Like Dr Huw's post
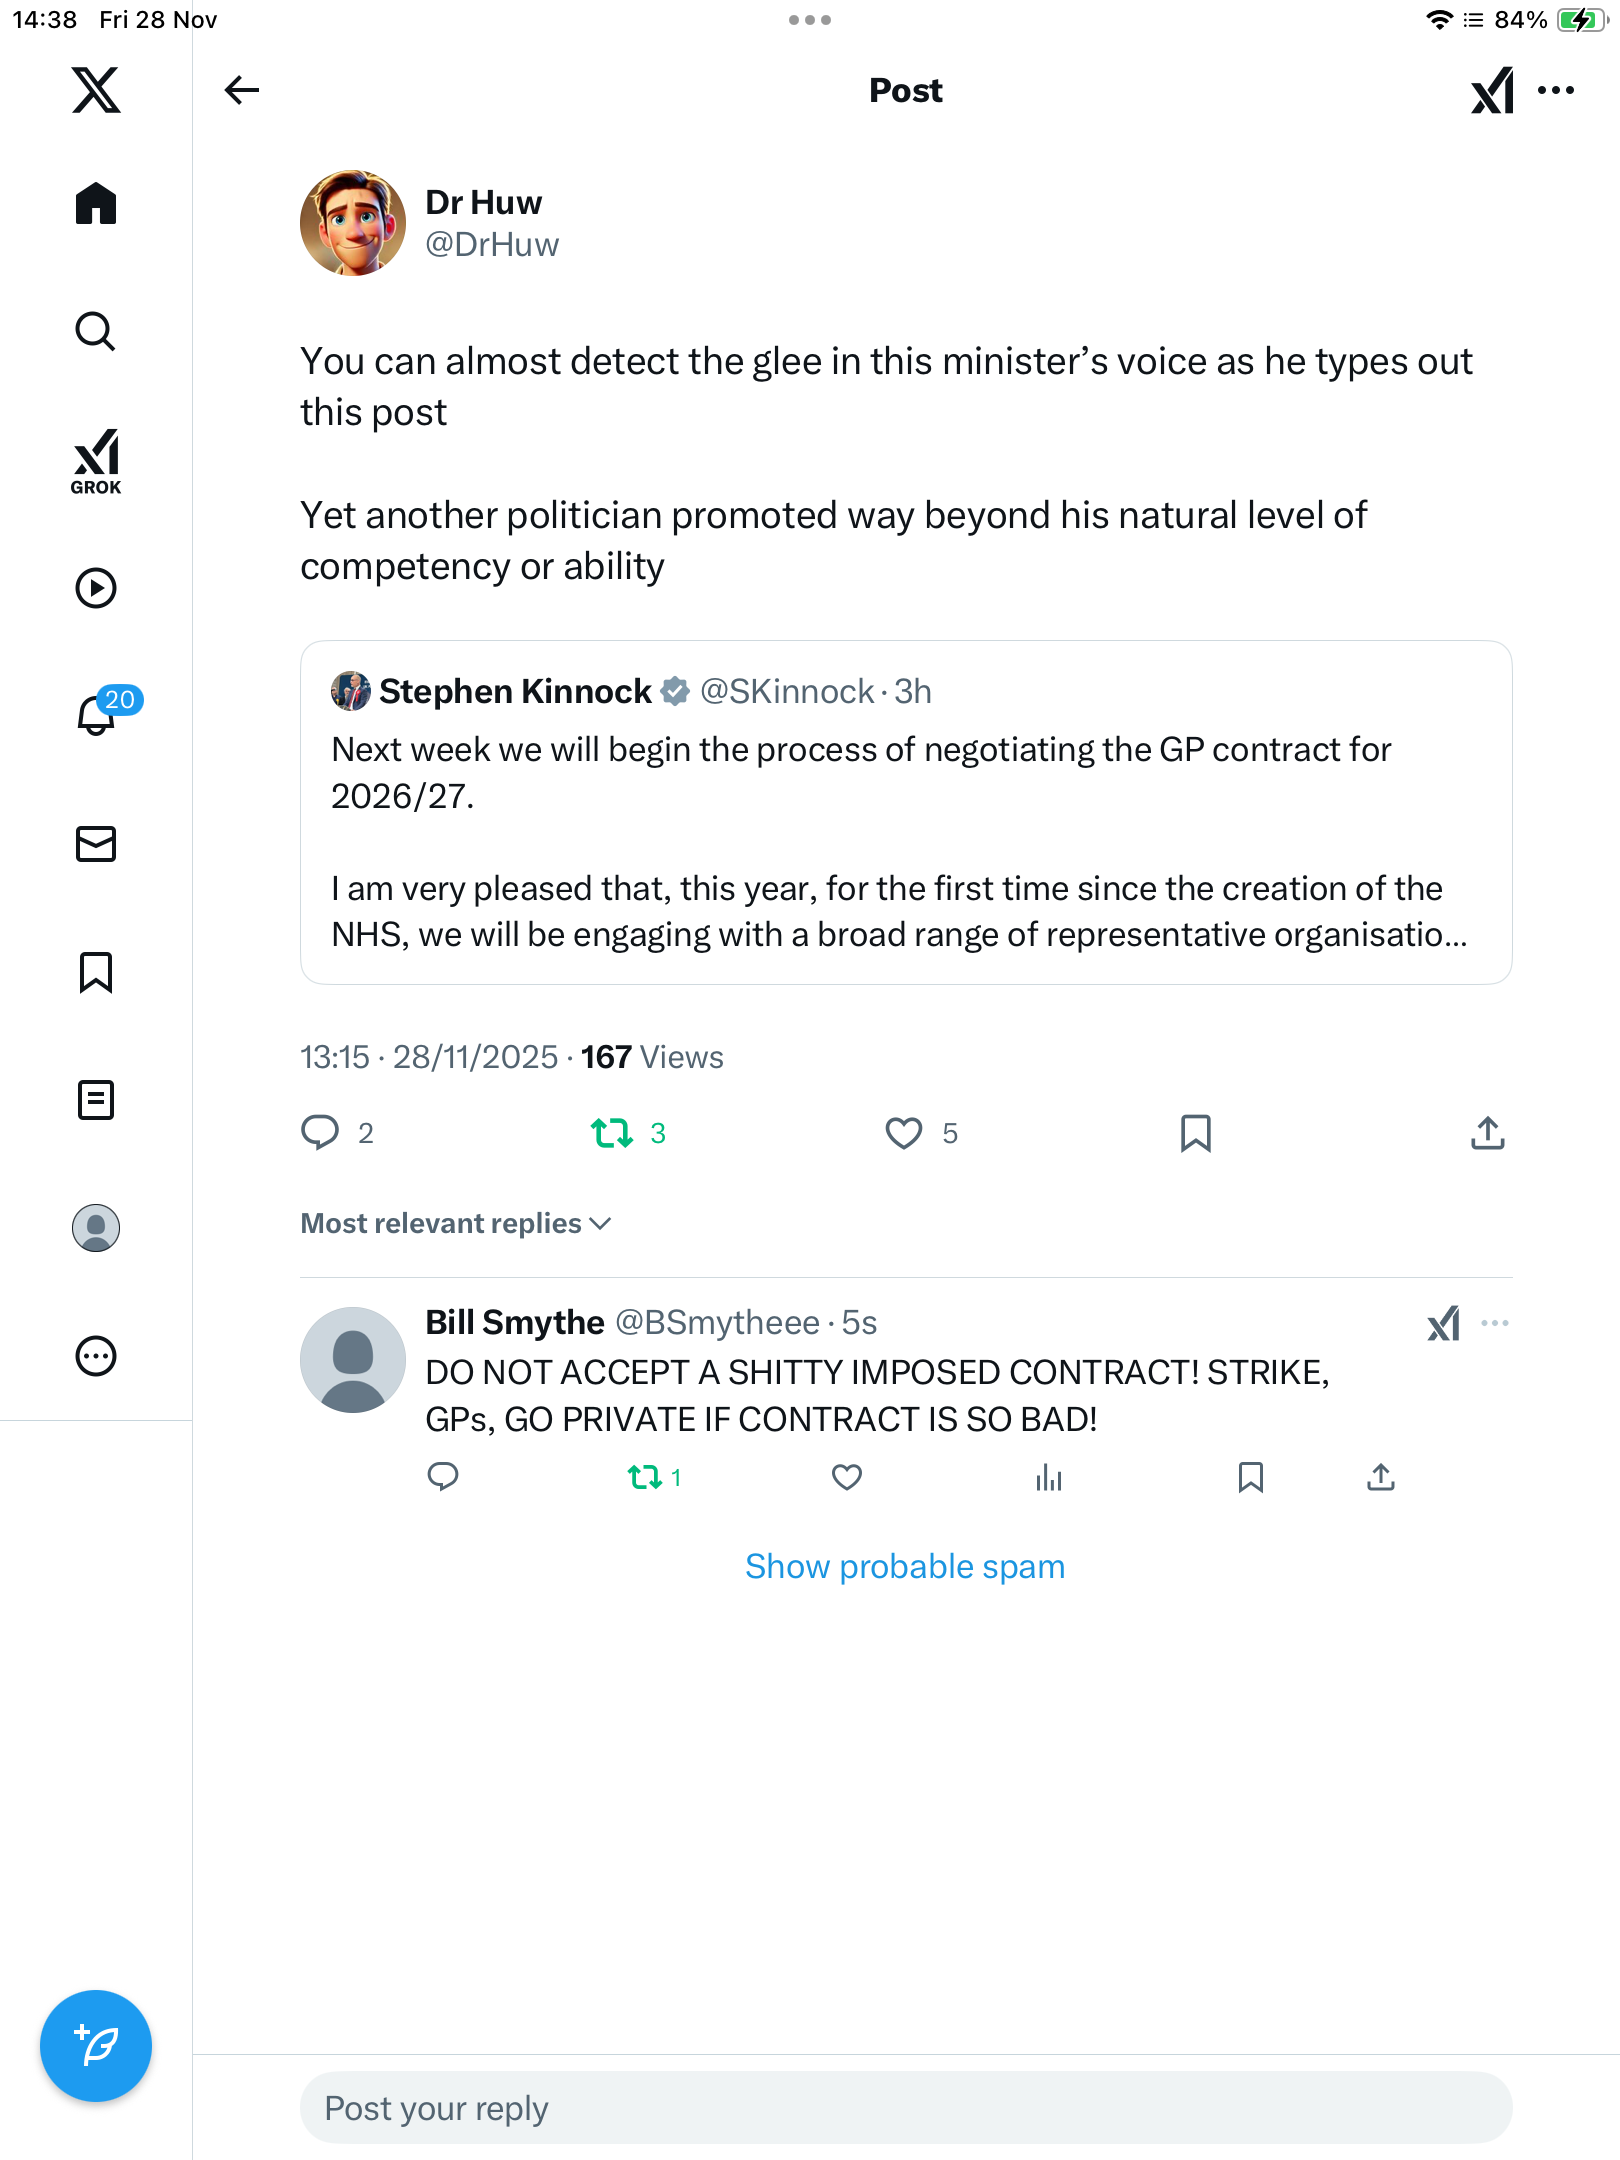Screen dimensions: 1620x2160 point(904,1133)
